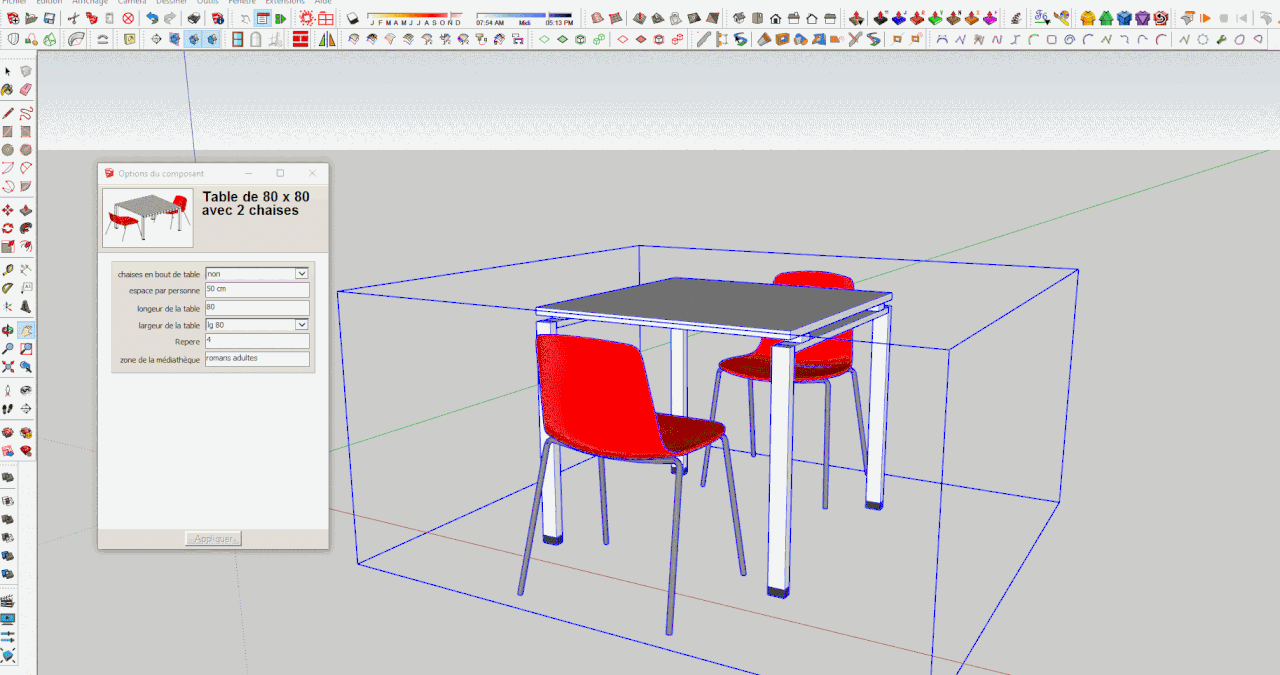Screen dimensions: 1280x675
Task: Click green Interact with component icon
Action: click(281, 18)
